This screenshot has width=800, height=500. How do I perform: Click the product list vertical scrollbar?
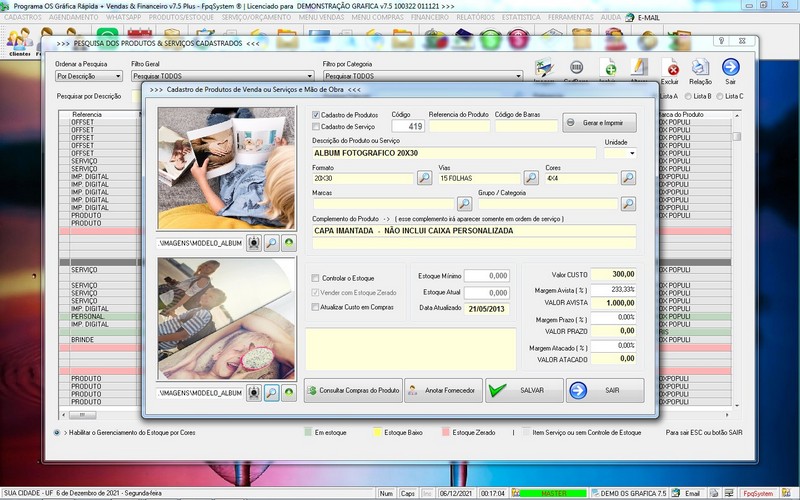click(x=736, y=260)
